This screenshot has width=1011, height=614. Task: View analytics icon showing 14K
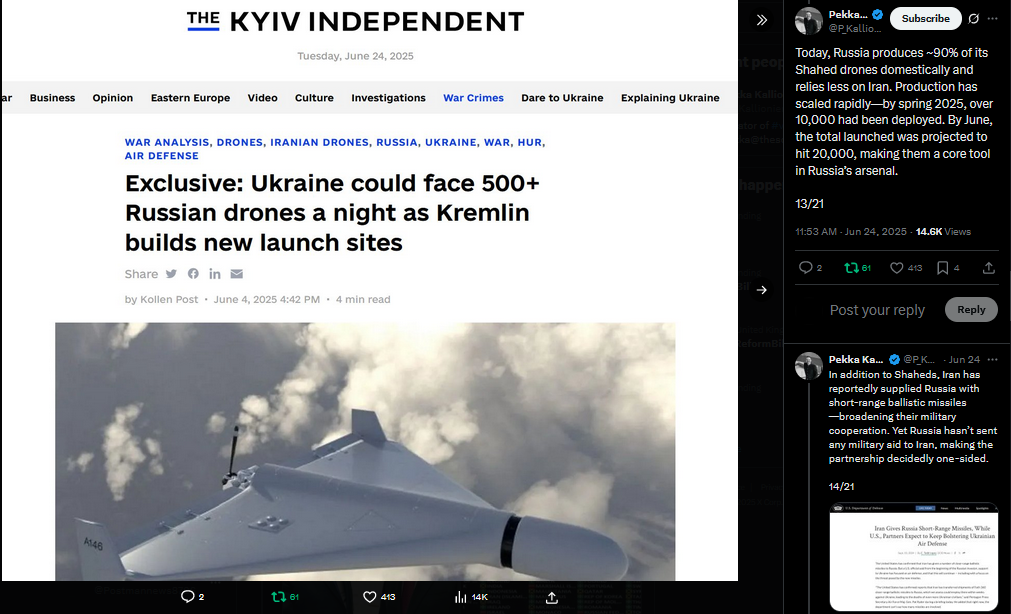(x=460, y=597)
